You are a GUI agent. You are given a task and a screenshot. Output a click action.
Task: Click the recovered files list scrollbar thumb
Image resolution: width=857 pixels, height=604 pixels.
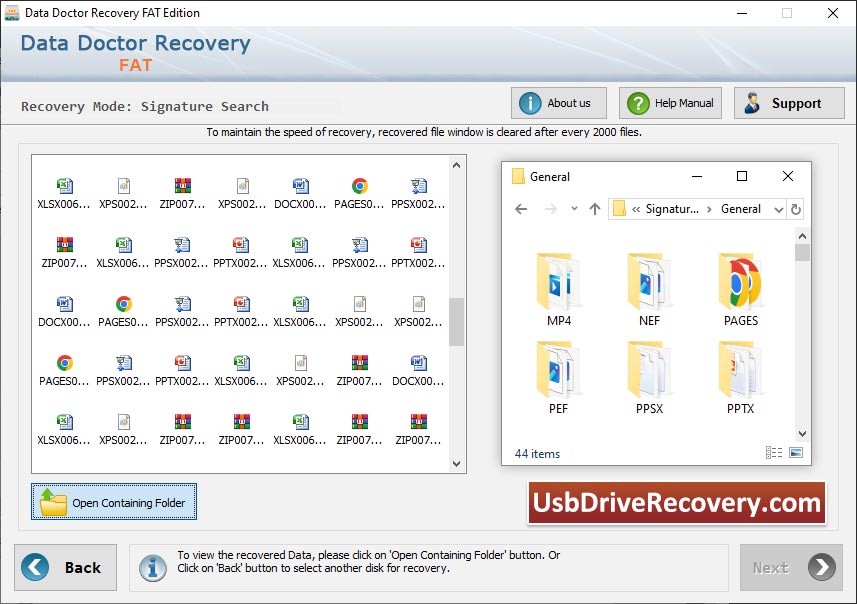[456, 321]
